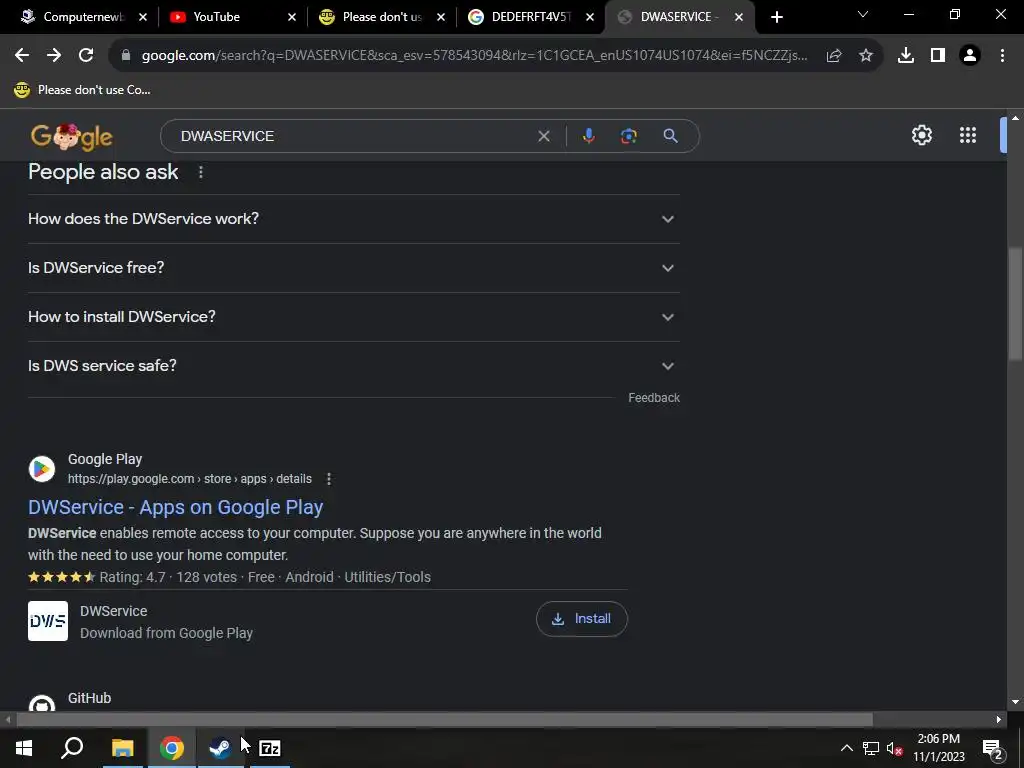
Task: Start voice search with microphone
Action: click(x=588, y=136)
